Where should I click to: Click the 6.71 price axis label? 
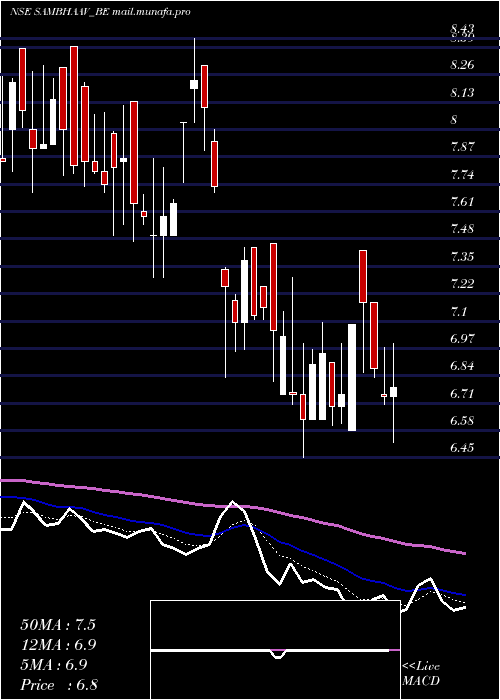[x=462, y=393]
